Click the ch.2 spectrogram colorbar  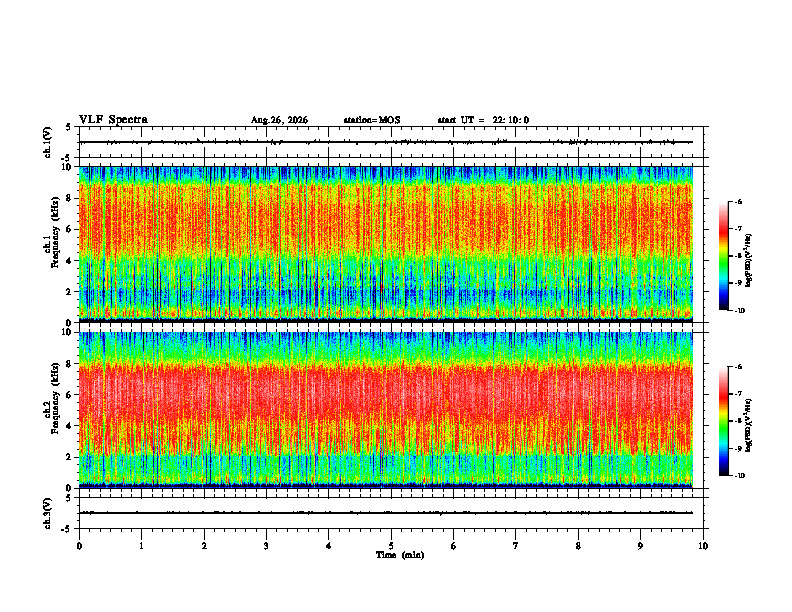[x=723, y=421]
